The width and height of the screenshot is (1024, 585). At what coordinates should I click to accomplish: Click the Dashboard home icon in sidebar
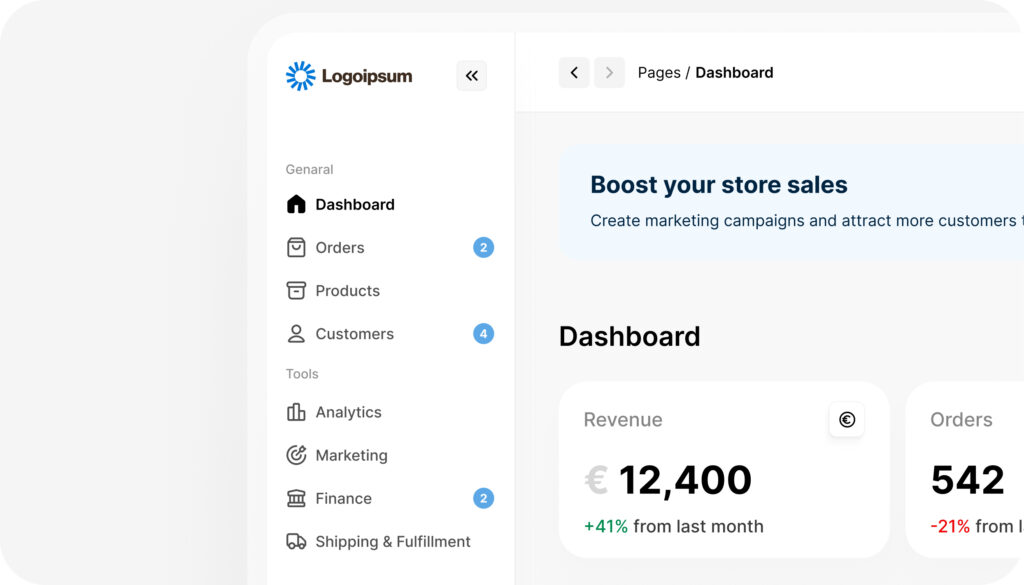tap(296, 204)
